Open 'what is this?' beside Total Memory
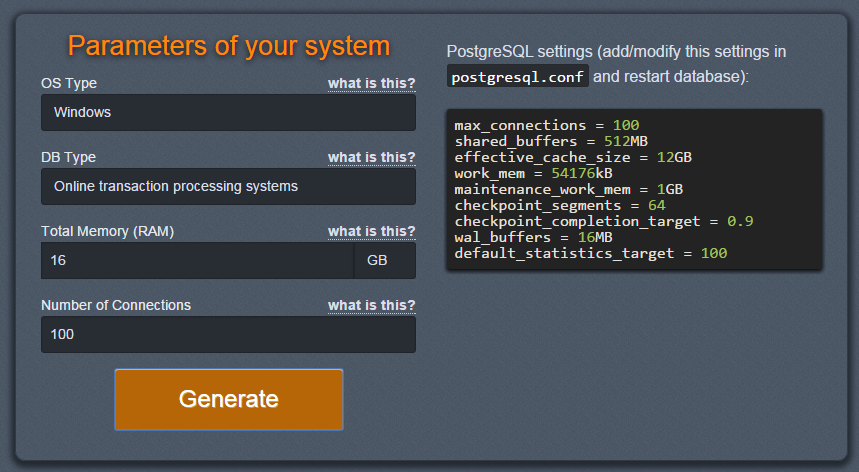 pos(371,231)
